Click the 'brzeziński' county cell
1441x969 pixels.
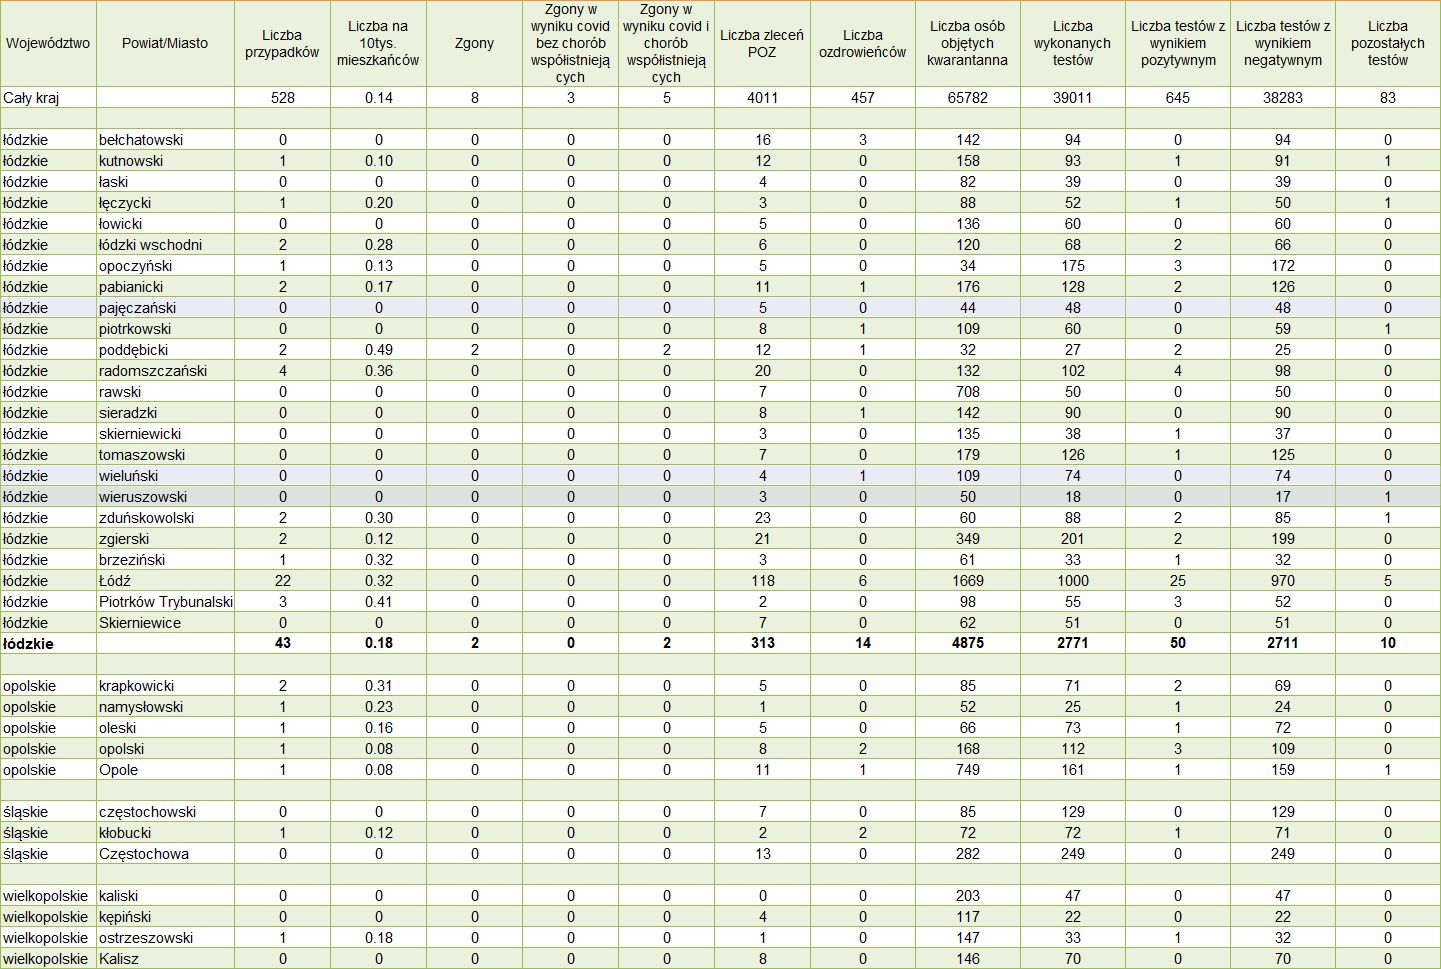pyautogui.click(x=165, y=560)
